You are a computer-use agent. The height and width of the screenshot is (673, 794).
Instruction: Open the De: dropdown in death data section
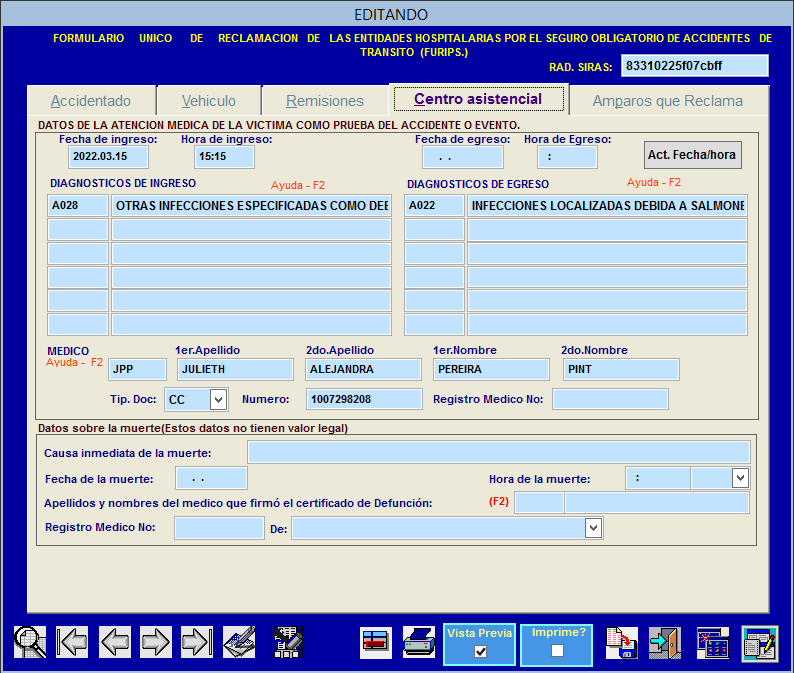click(x=593, y=528)
